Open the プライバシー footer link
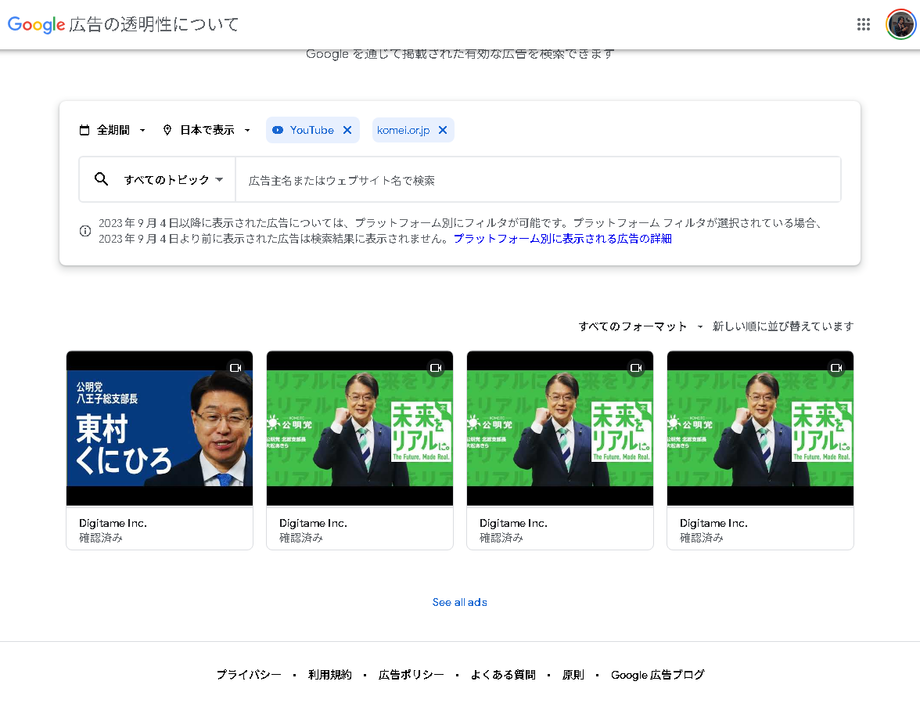This screenshot has width=920, height=703. (x=249, y=675)
